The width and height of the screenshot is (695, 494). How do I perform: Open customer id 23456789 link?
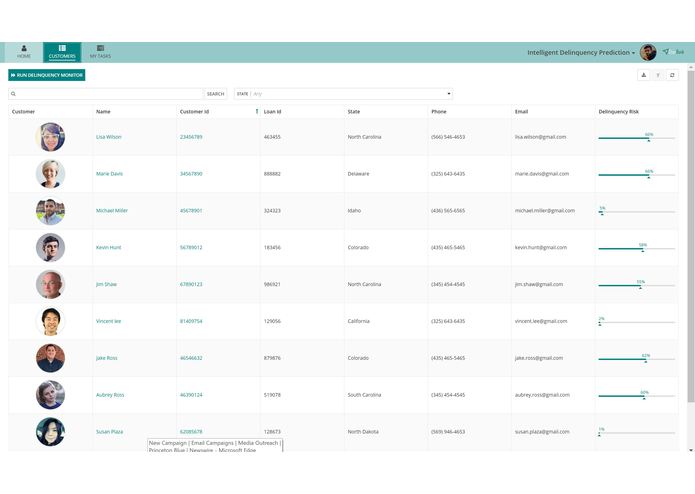191,137
